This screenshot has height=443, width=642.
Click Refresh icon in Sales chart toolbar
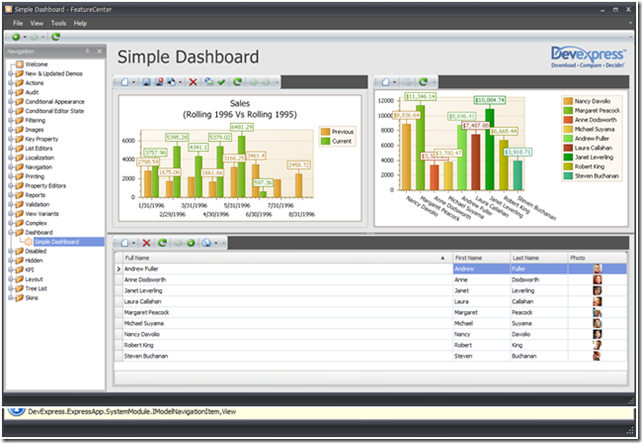coord(237,82)
